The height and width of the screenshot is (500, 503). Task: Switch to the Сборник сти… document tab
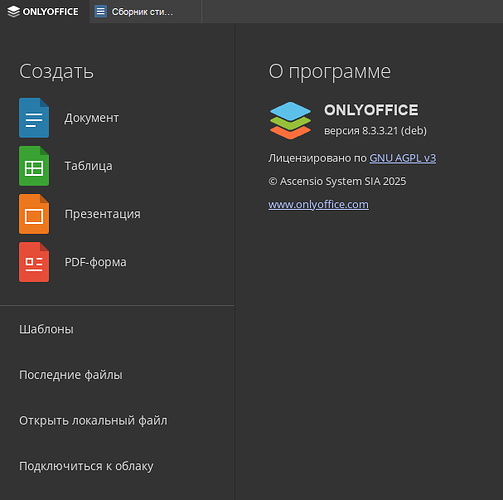[x=145, y=12]
